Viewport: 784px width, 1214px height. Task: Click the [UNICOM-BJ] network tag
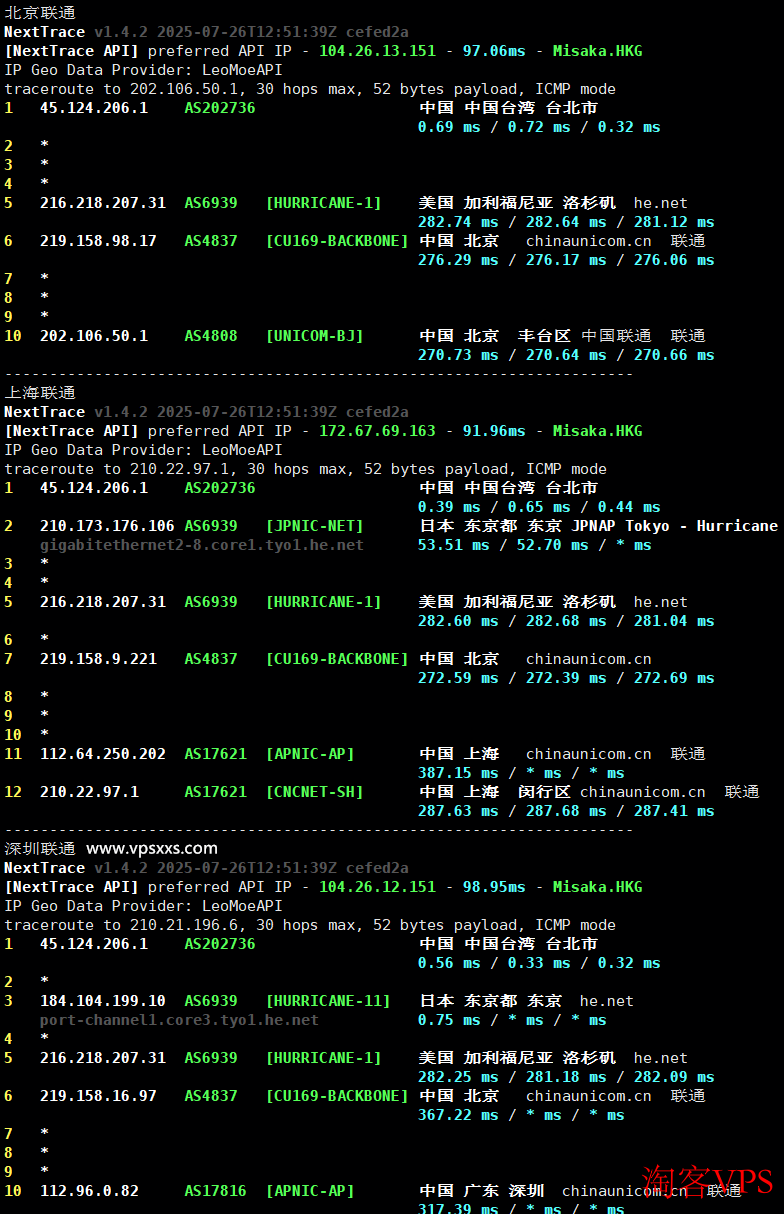(x=314, y=336)
